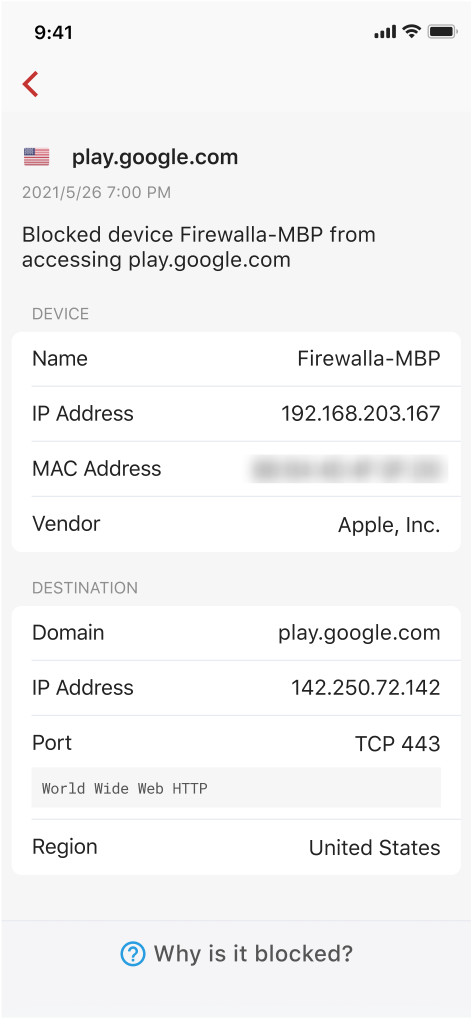Select the Vendor row Apple, Inc.
This screenshot has width=472, height=1025.
point(236,524)
